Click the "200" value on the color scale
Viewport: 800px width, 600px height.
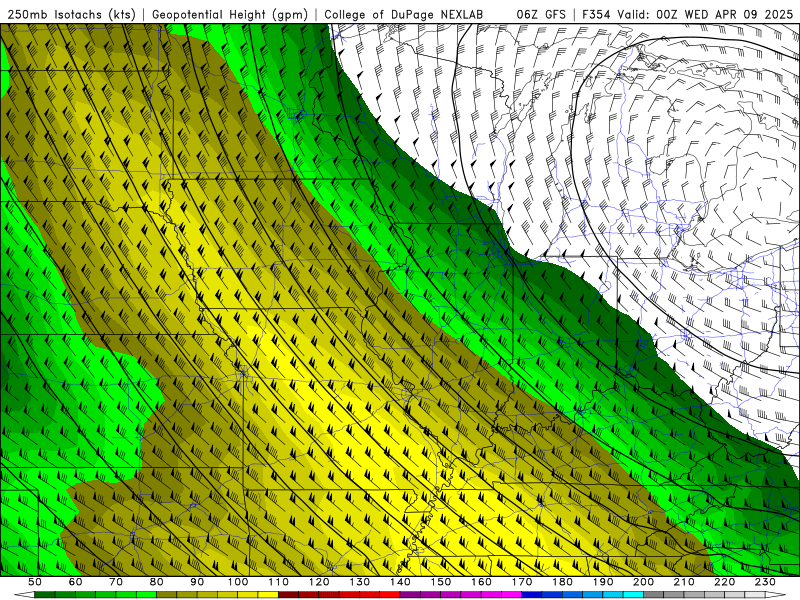coord(643,582)
